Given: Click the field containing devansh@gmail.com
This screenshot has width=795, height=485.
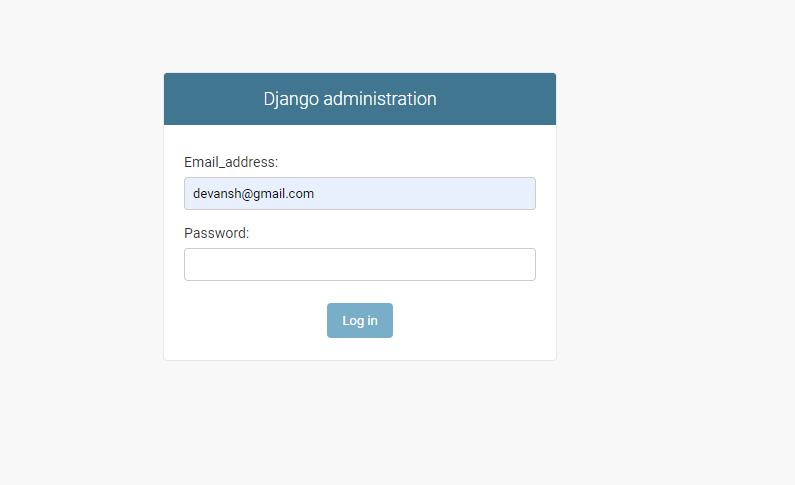Looking at the screenshot, I should pyautogui.click(x=359, y=194).
